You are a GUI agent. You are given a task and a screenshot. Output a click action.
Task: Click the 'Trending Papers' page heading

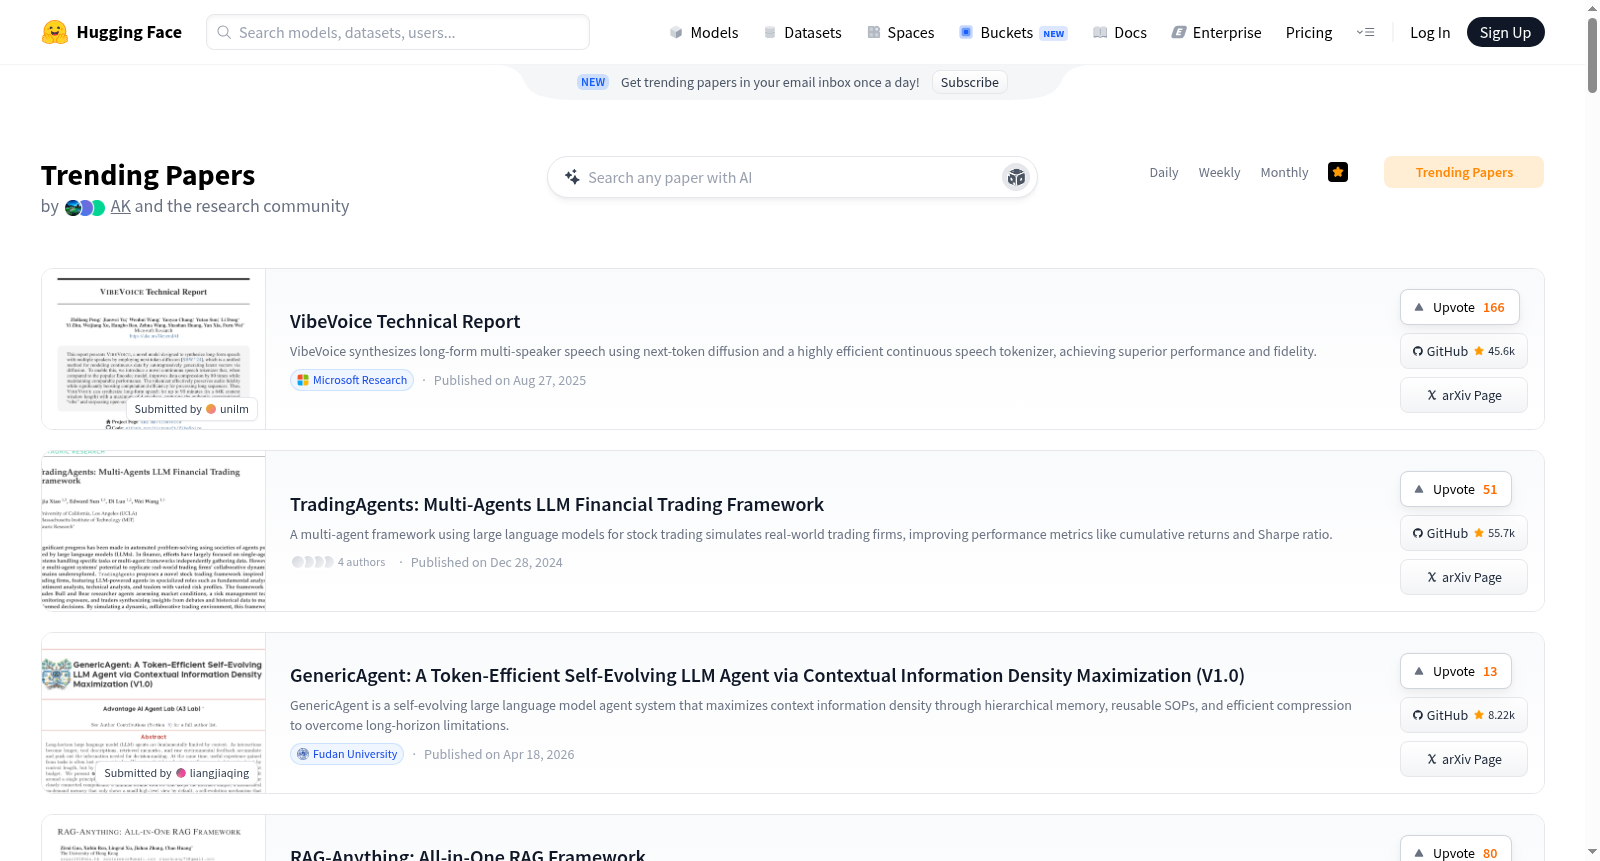(148, 175)
